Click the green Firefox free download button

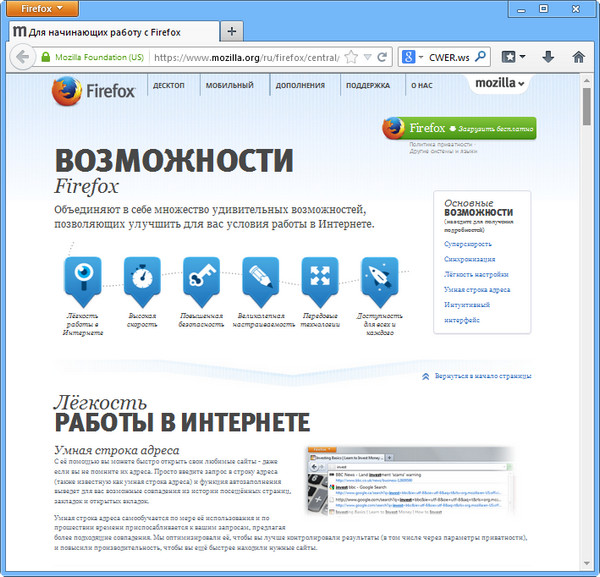click(x=458, y=129)
